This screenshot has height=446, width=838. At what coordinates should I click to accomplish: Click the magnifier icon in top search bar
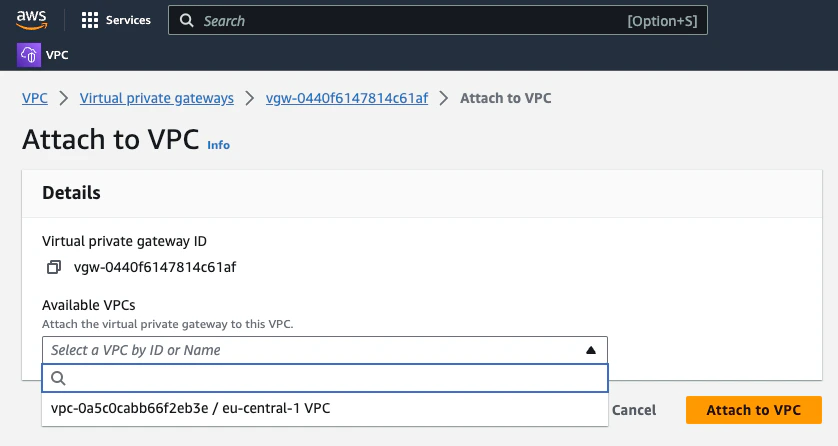coord(187,21)
